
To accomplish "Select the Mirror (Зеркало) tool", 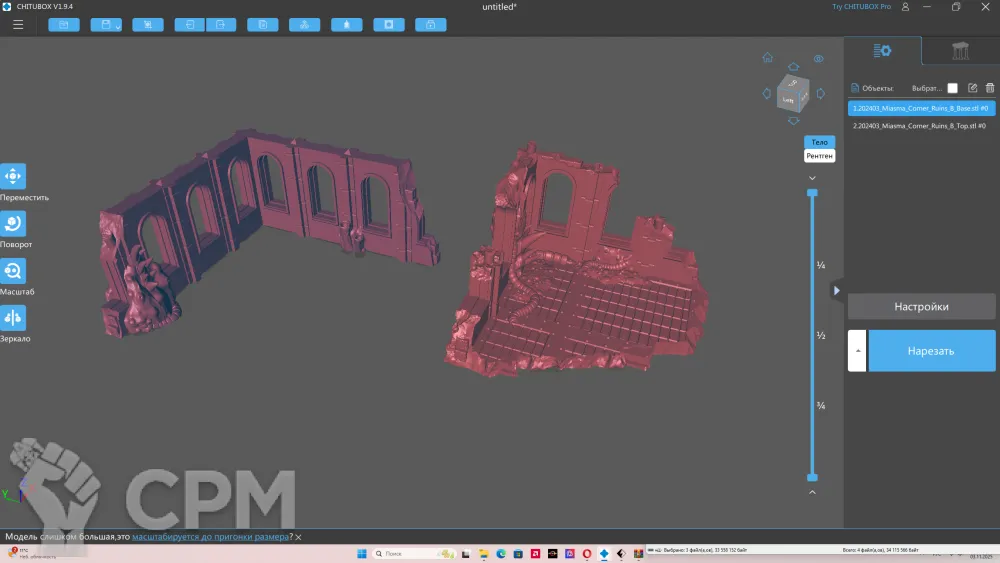I will (x=13, y=318).
